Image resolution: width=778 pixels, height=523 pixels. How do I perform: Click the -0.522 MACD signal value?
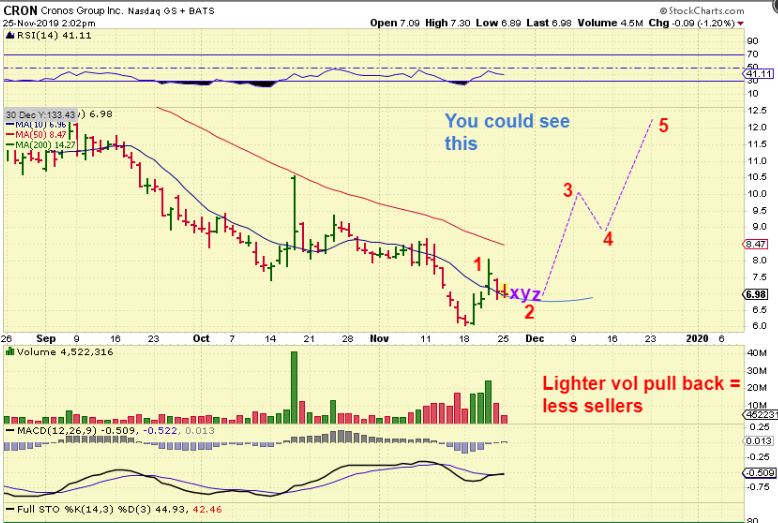point(160,430)
